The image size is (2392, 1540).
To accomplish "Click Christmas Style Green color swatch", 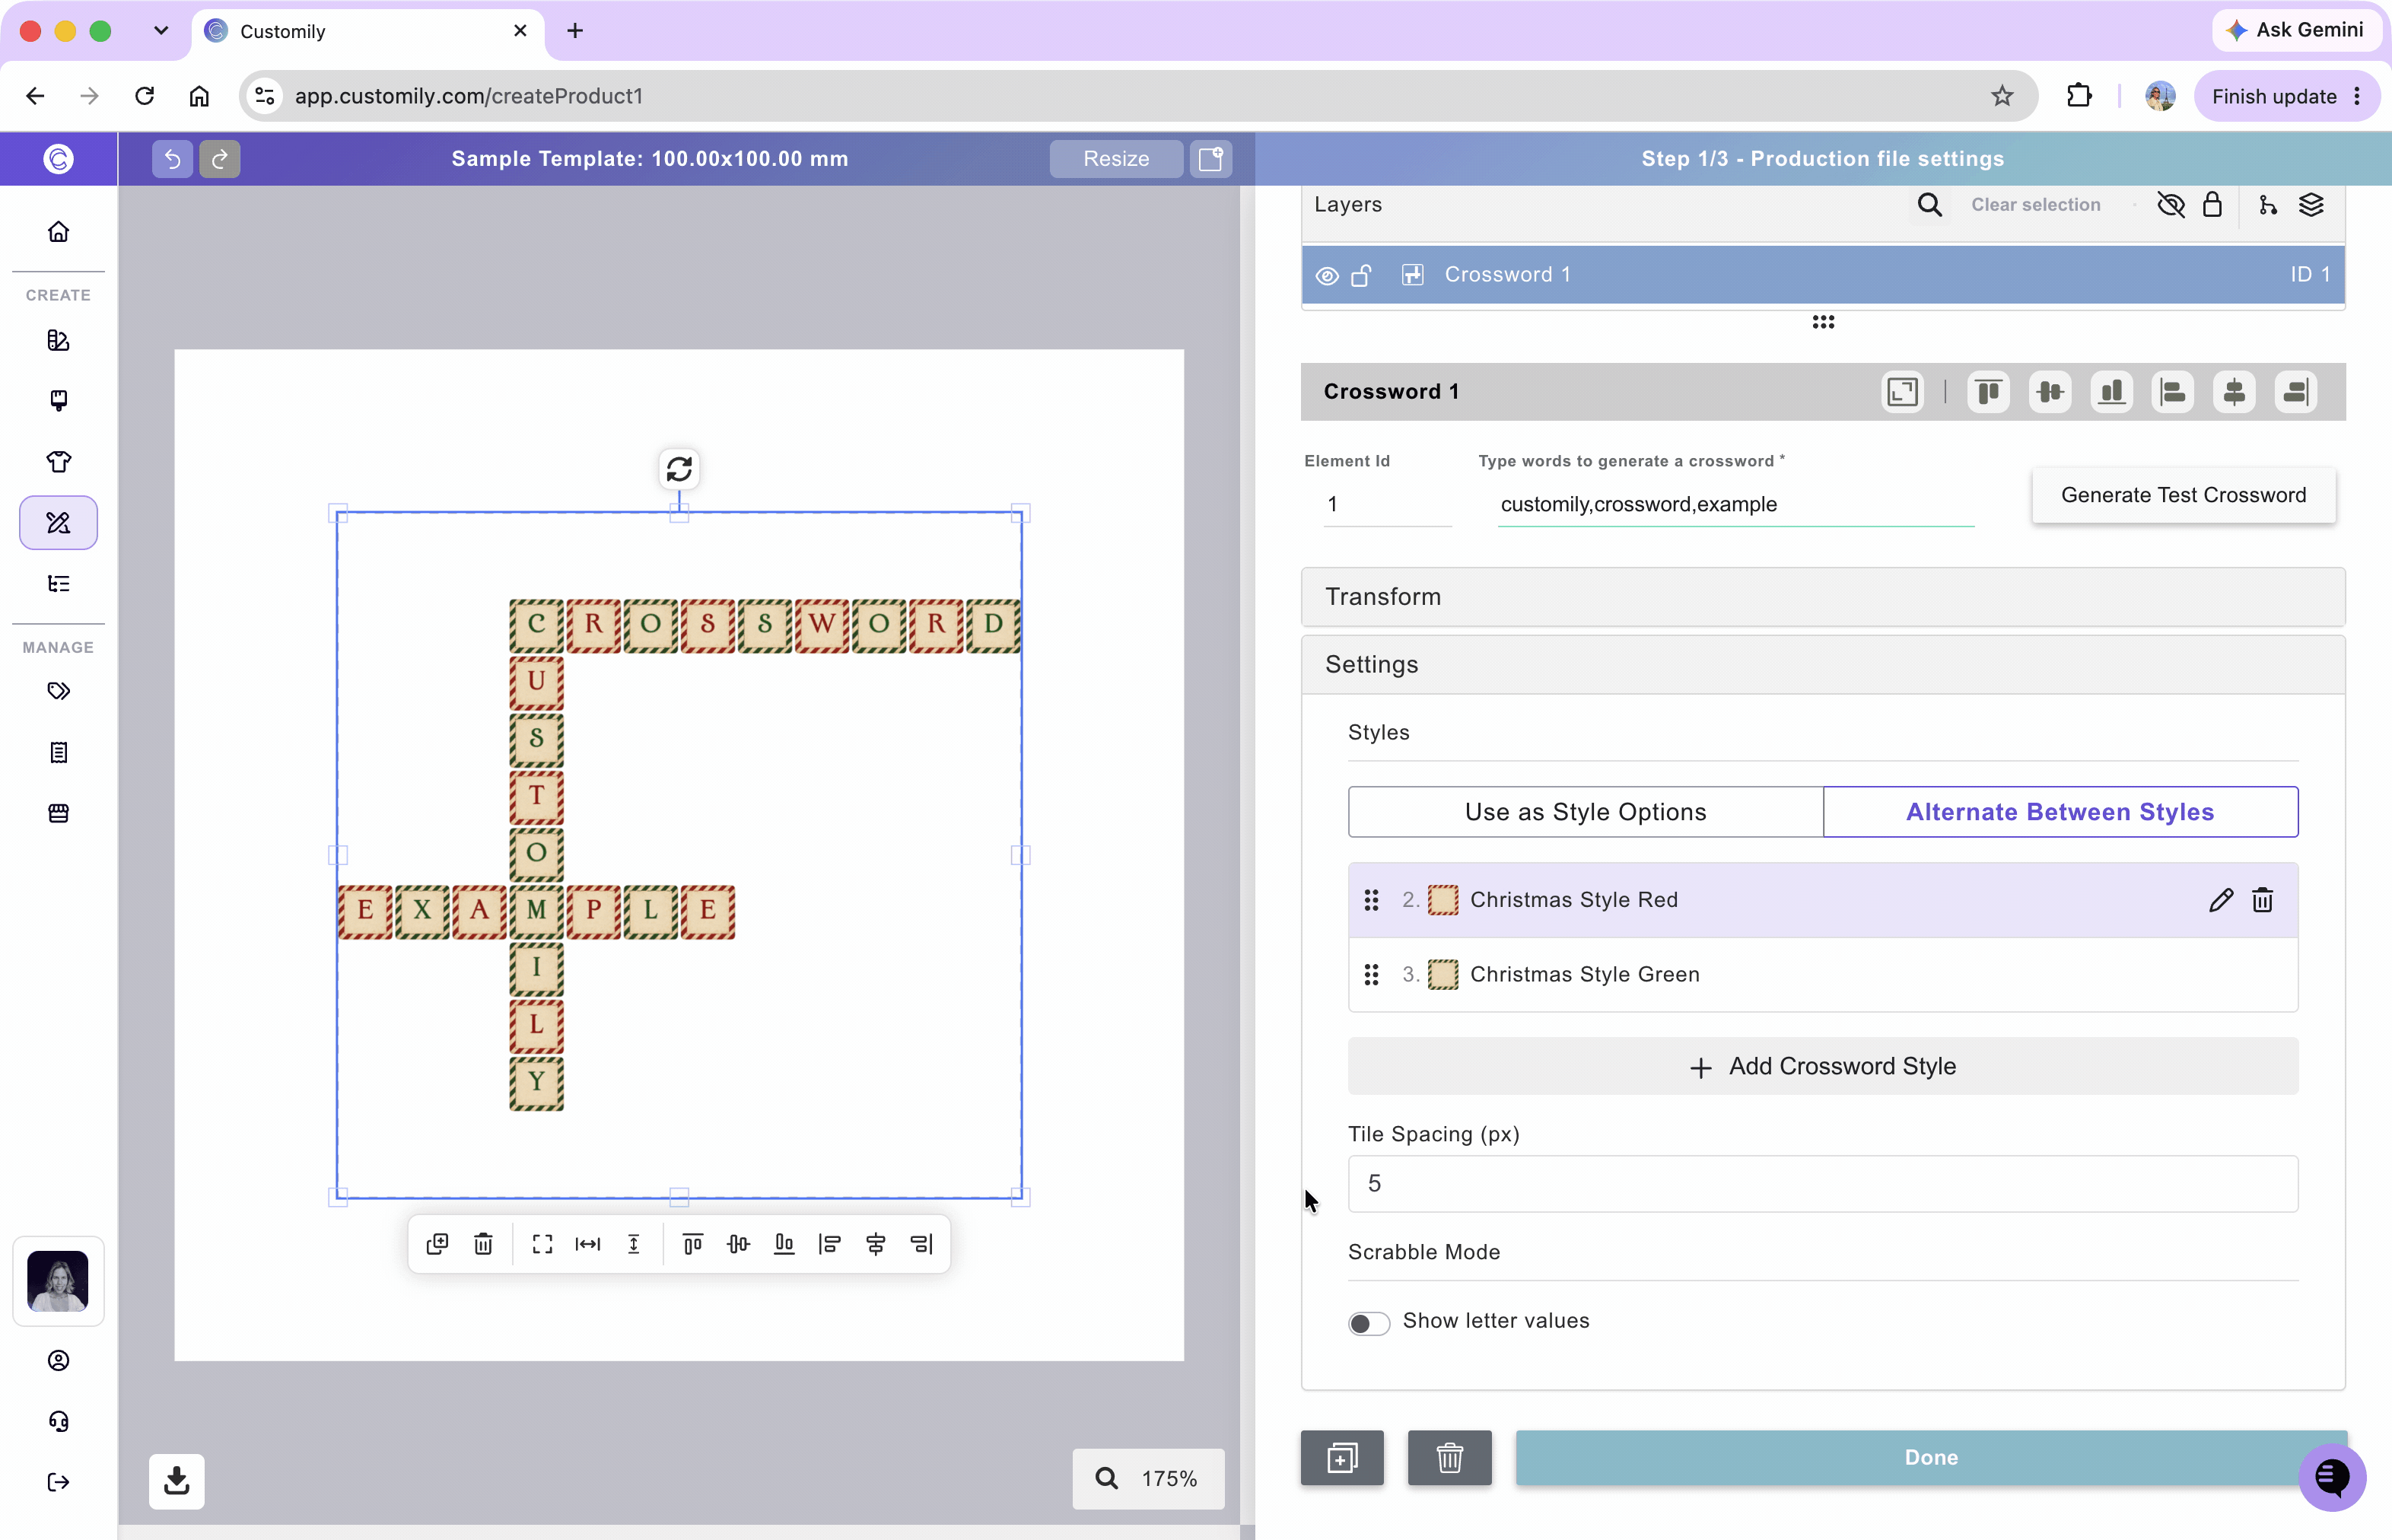I will click(1442, 974).
